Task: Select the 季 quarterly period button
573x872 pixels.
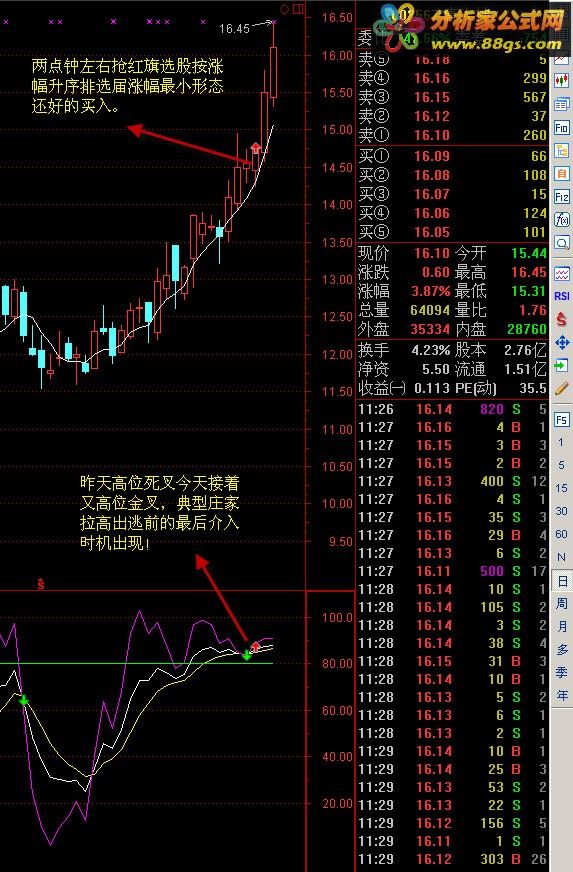Action: pyautogui.click(x=561, y=672)
